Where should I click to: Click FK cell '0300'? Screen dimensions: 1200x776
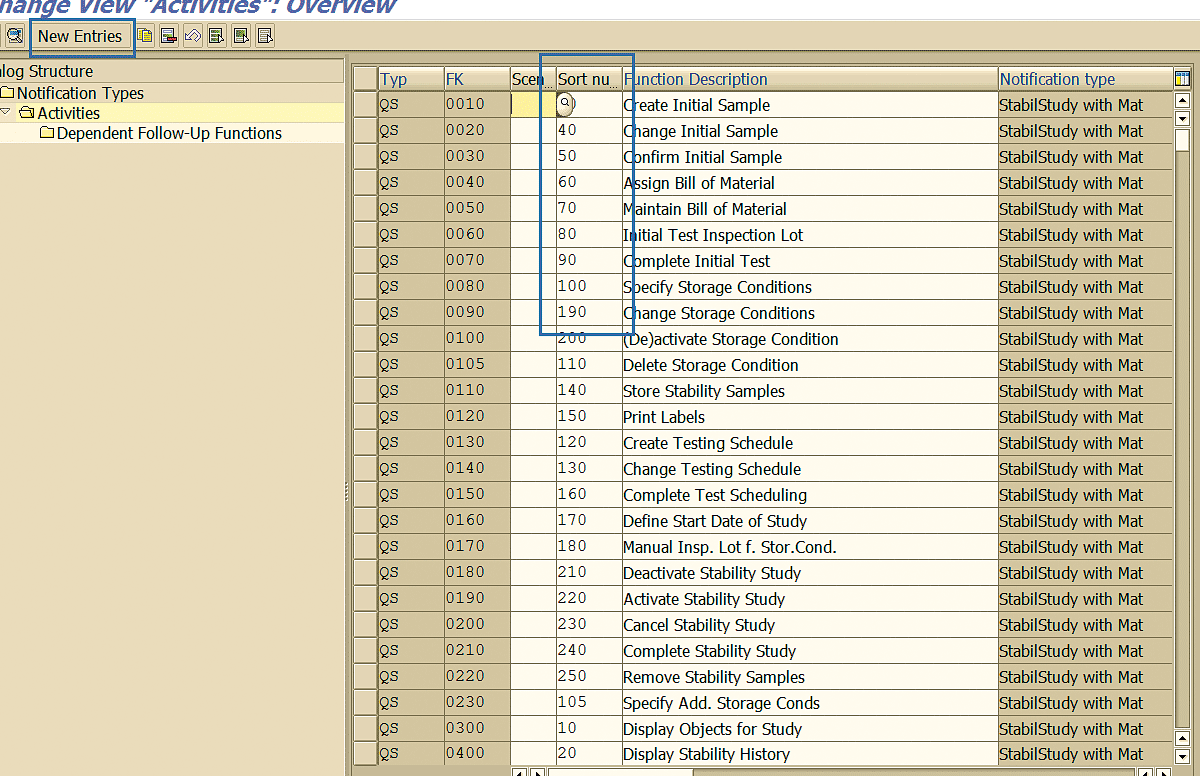(x=477, y=729)
